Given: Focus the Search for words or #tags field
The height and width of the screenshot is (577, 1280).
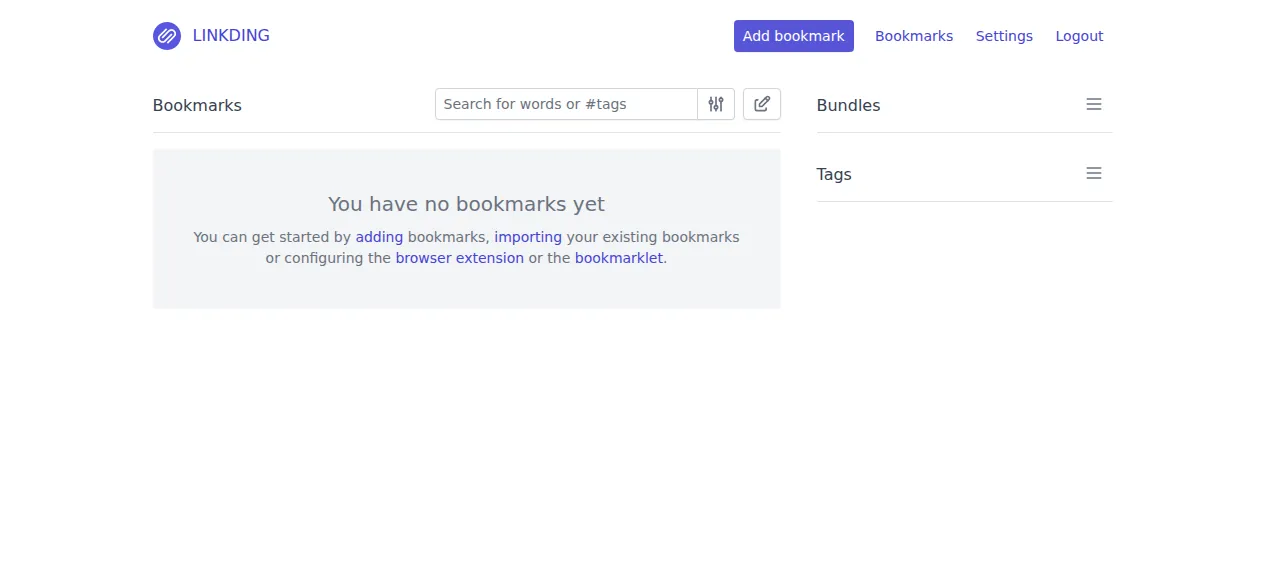Looking at the screenshot, I should point(566,104).
